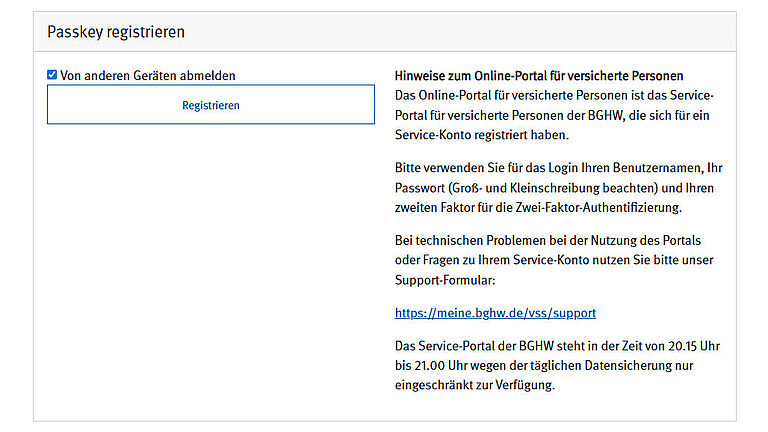
Task: Click the '20.15 Uhr' time text
Action: click(692, 346)
